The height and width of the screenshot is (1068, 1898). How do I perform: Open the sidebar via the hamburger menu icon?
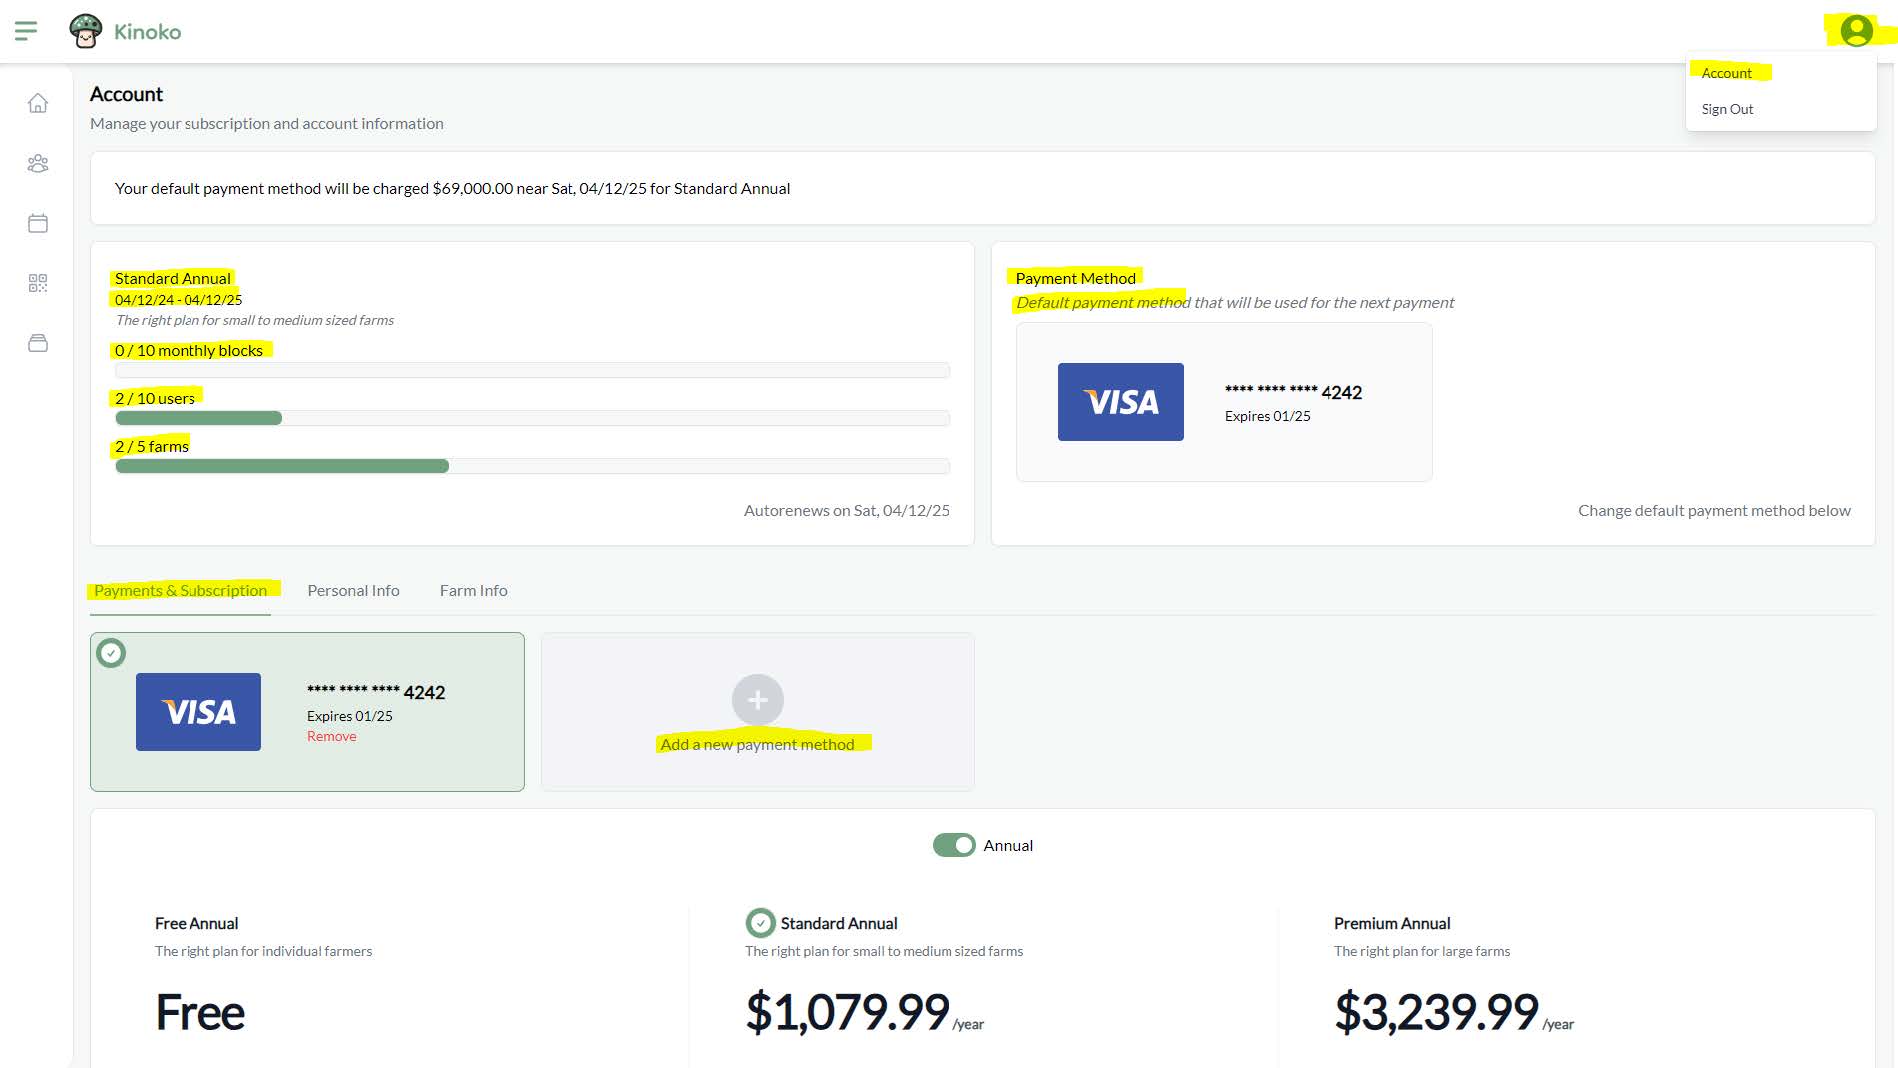click(27, 30)
